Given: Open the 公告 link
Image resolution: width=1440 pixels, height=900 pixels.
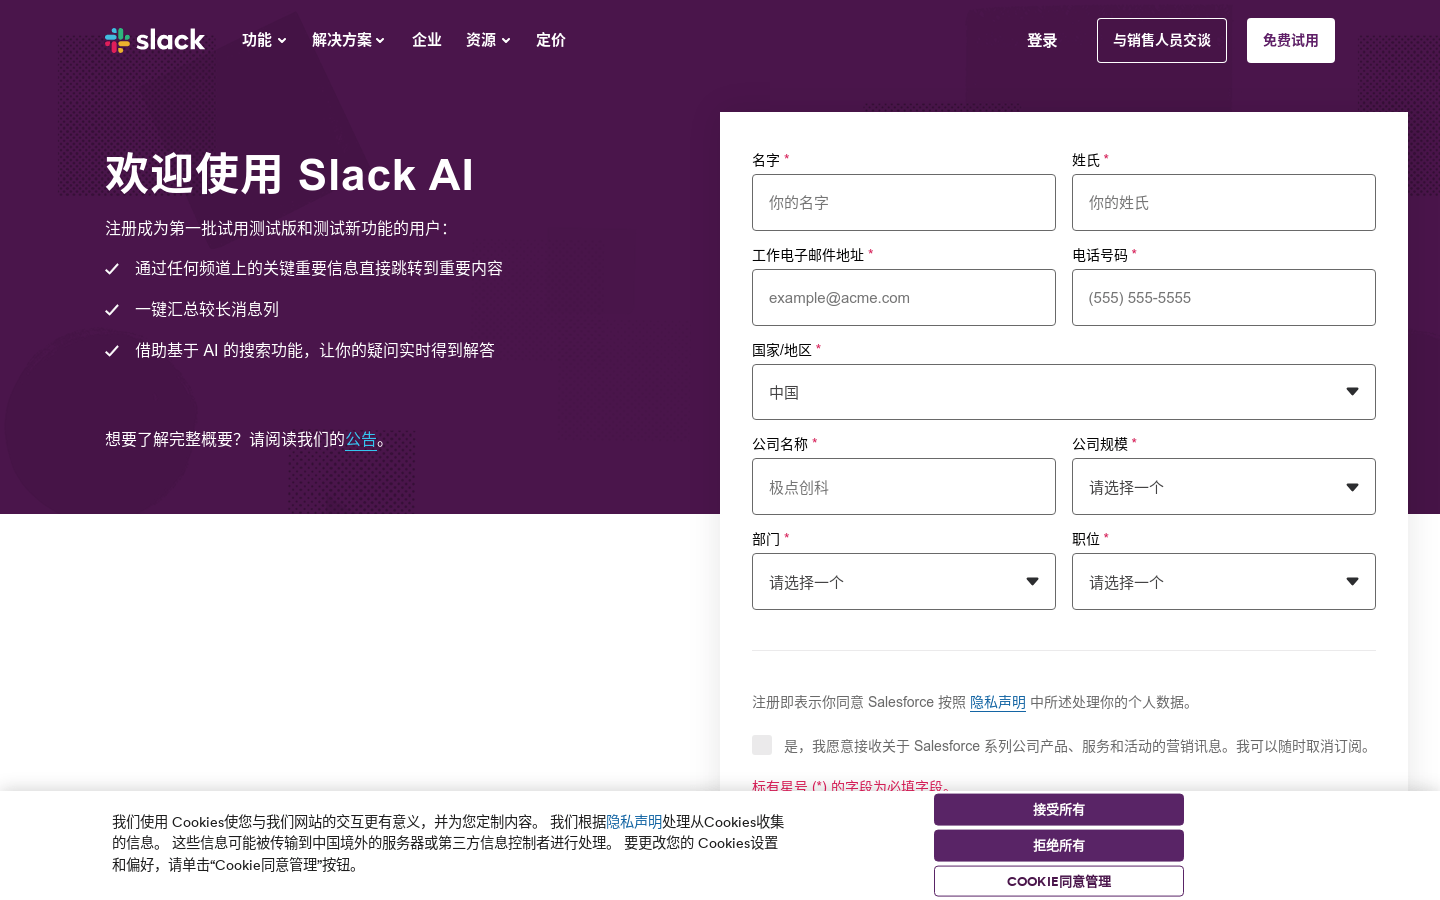Looking at the screenshot, I should pyautogui.click(x=361, y=440).
